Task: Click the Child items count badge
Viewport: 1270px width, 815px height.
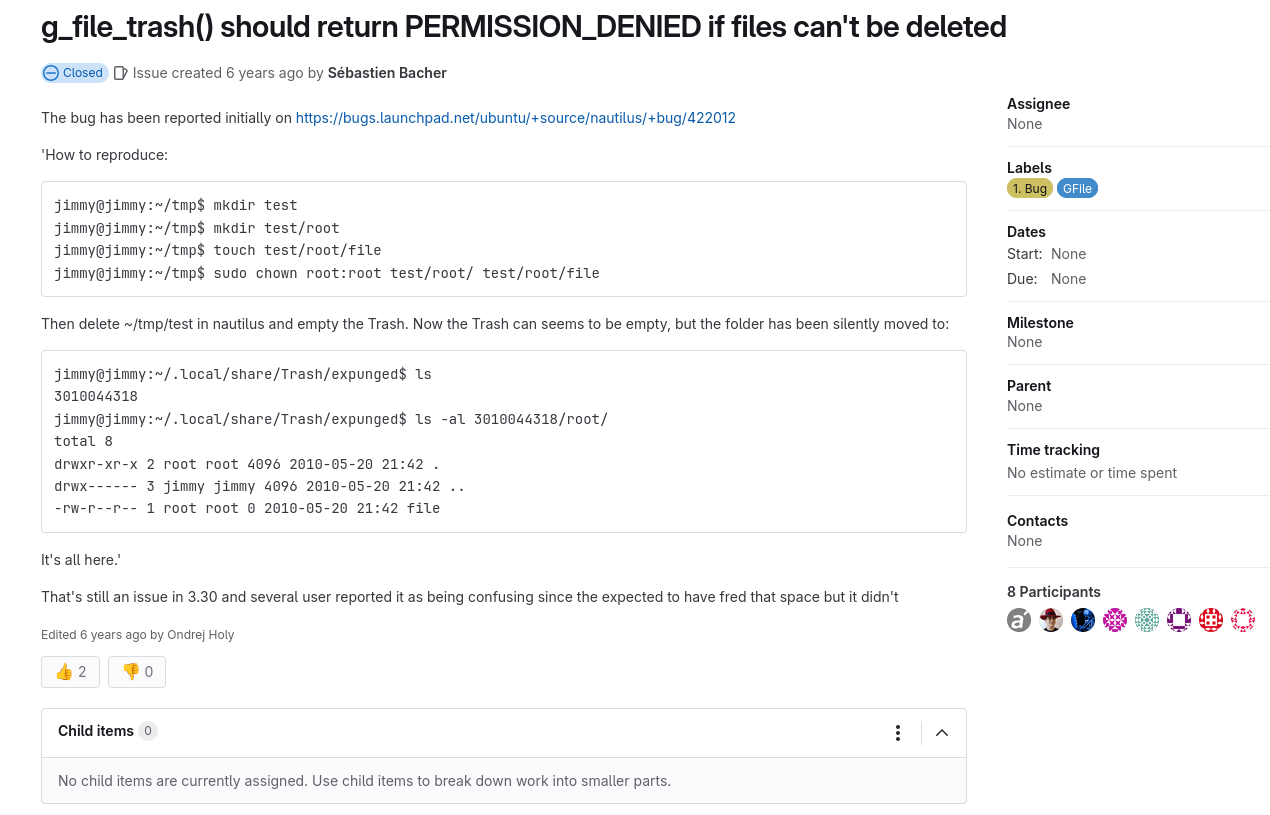Action: (x=148, y=731)
